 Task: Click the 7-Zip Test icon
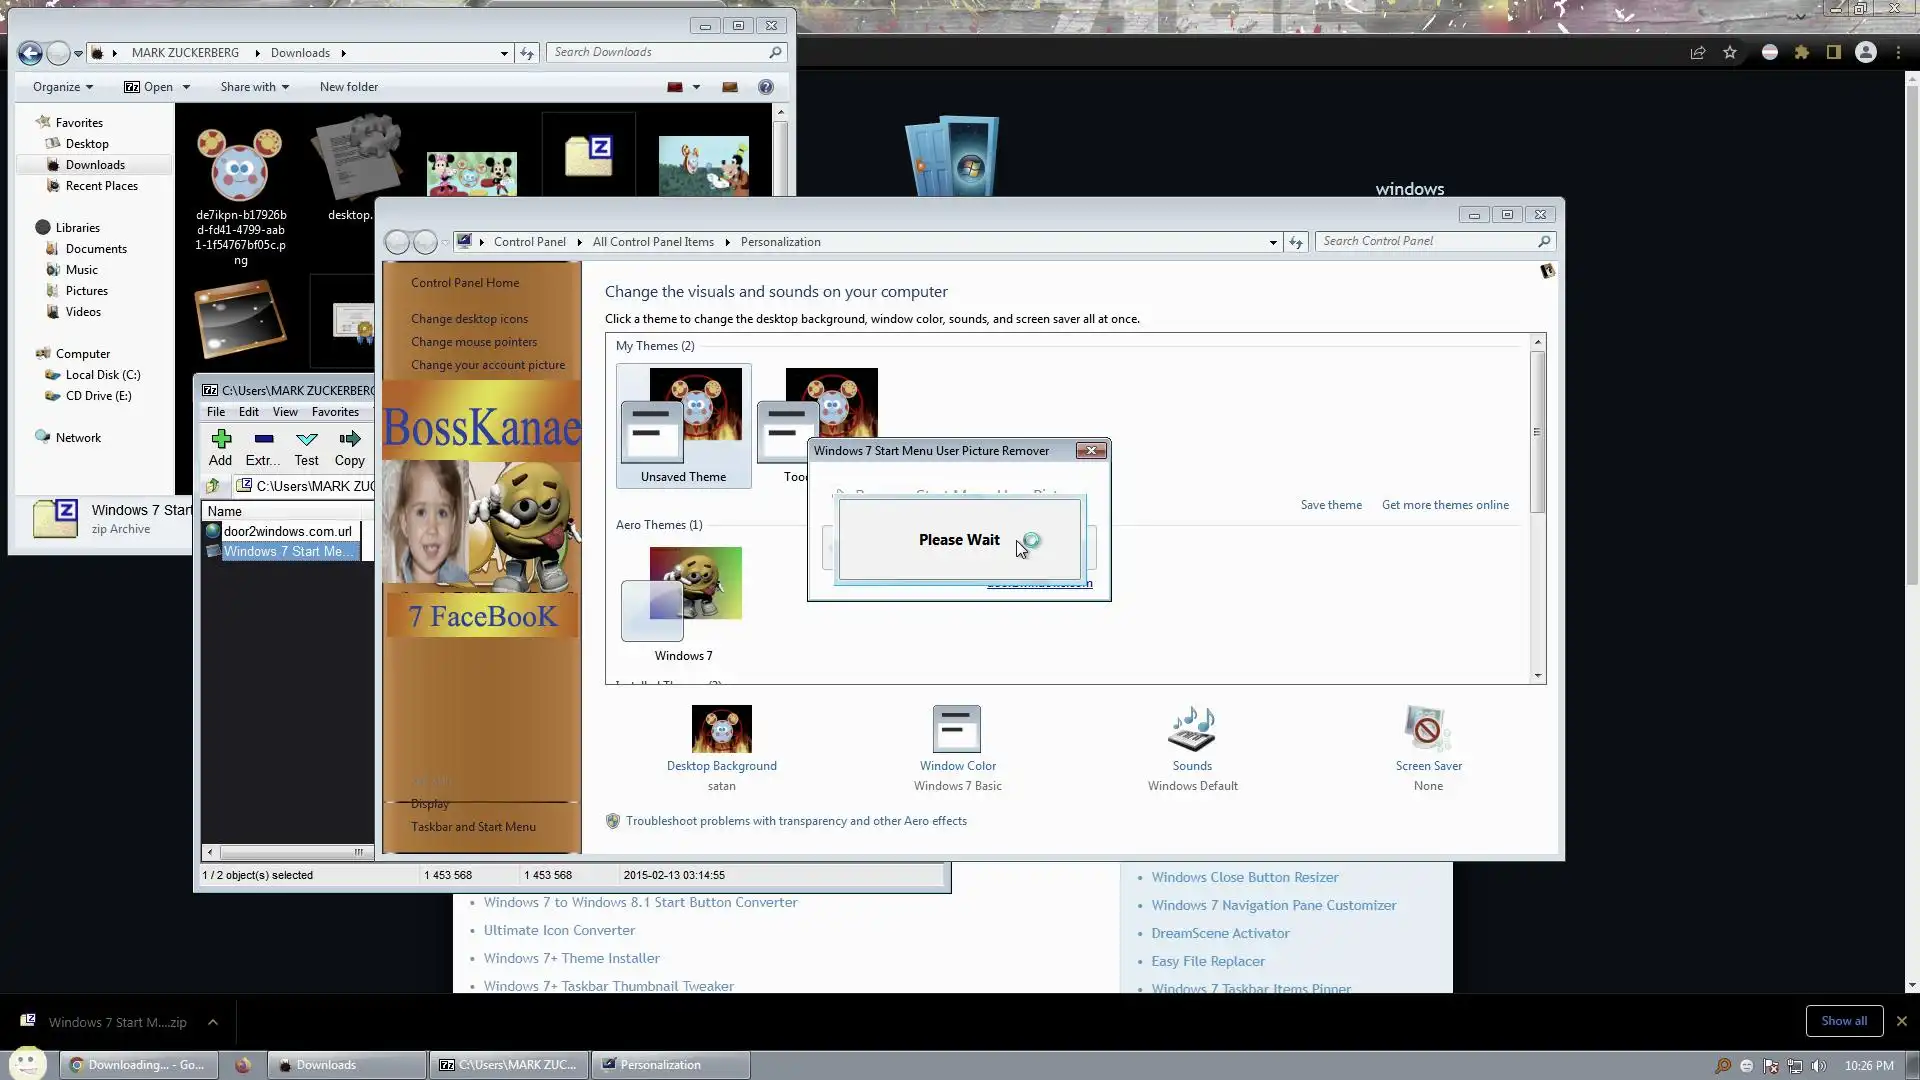[306, 446]
